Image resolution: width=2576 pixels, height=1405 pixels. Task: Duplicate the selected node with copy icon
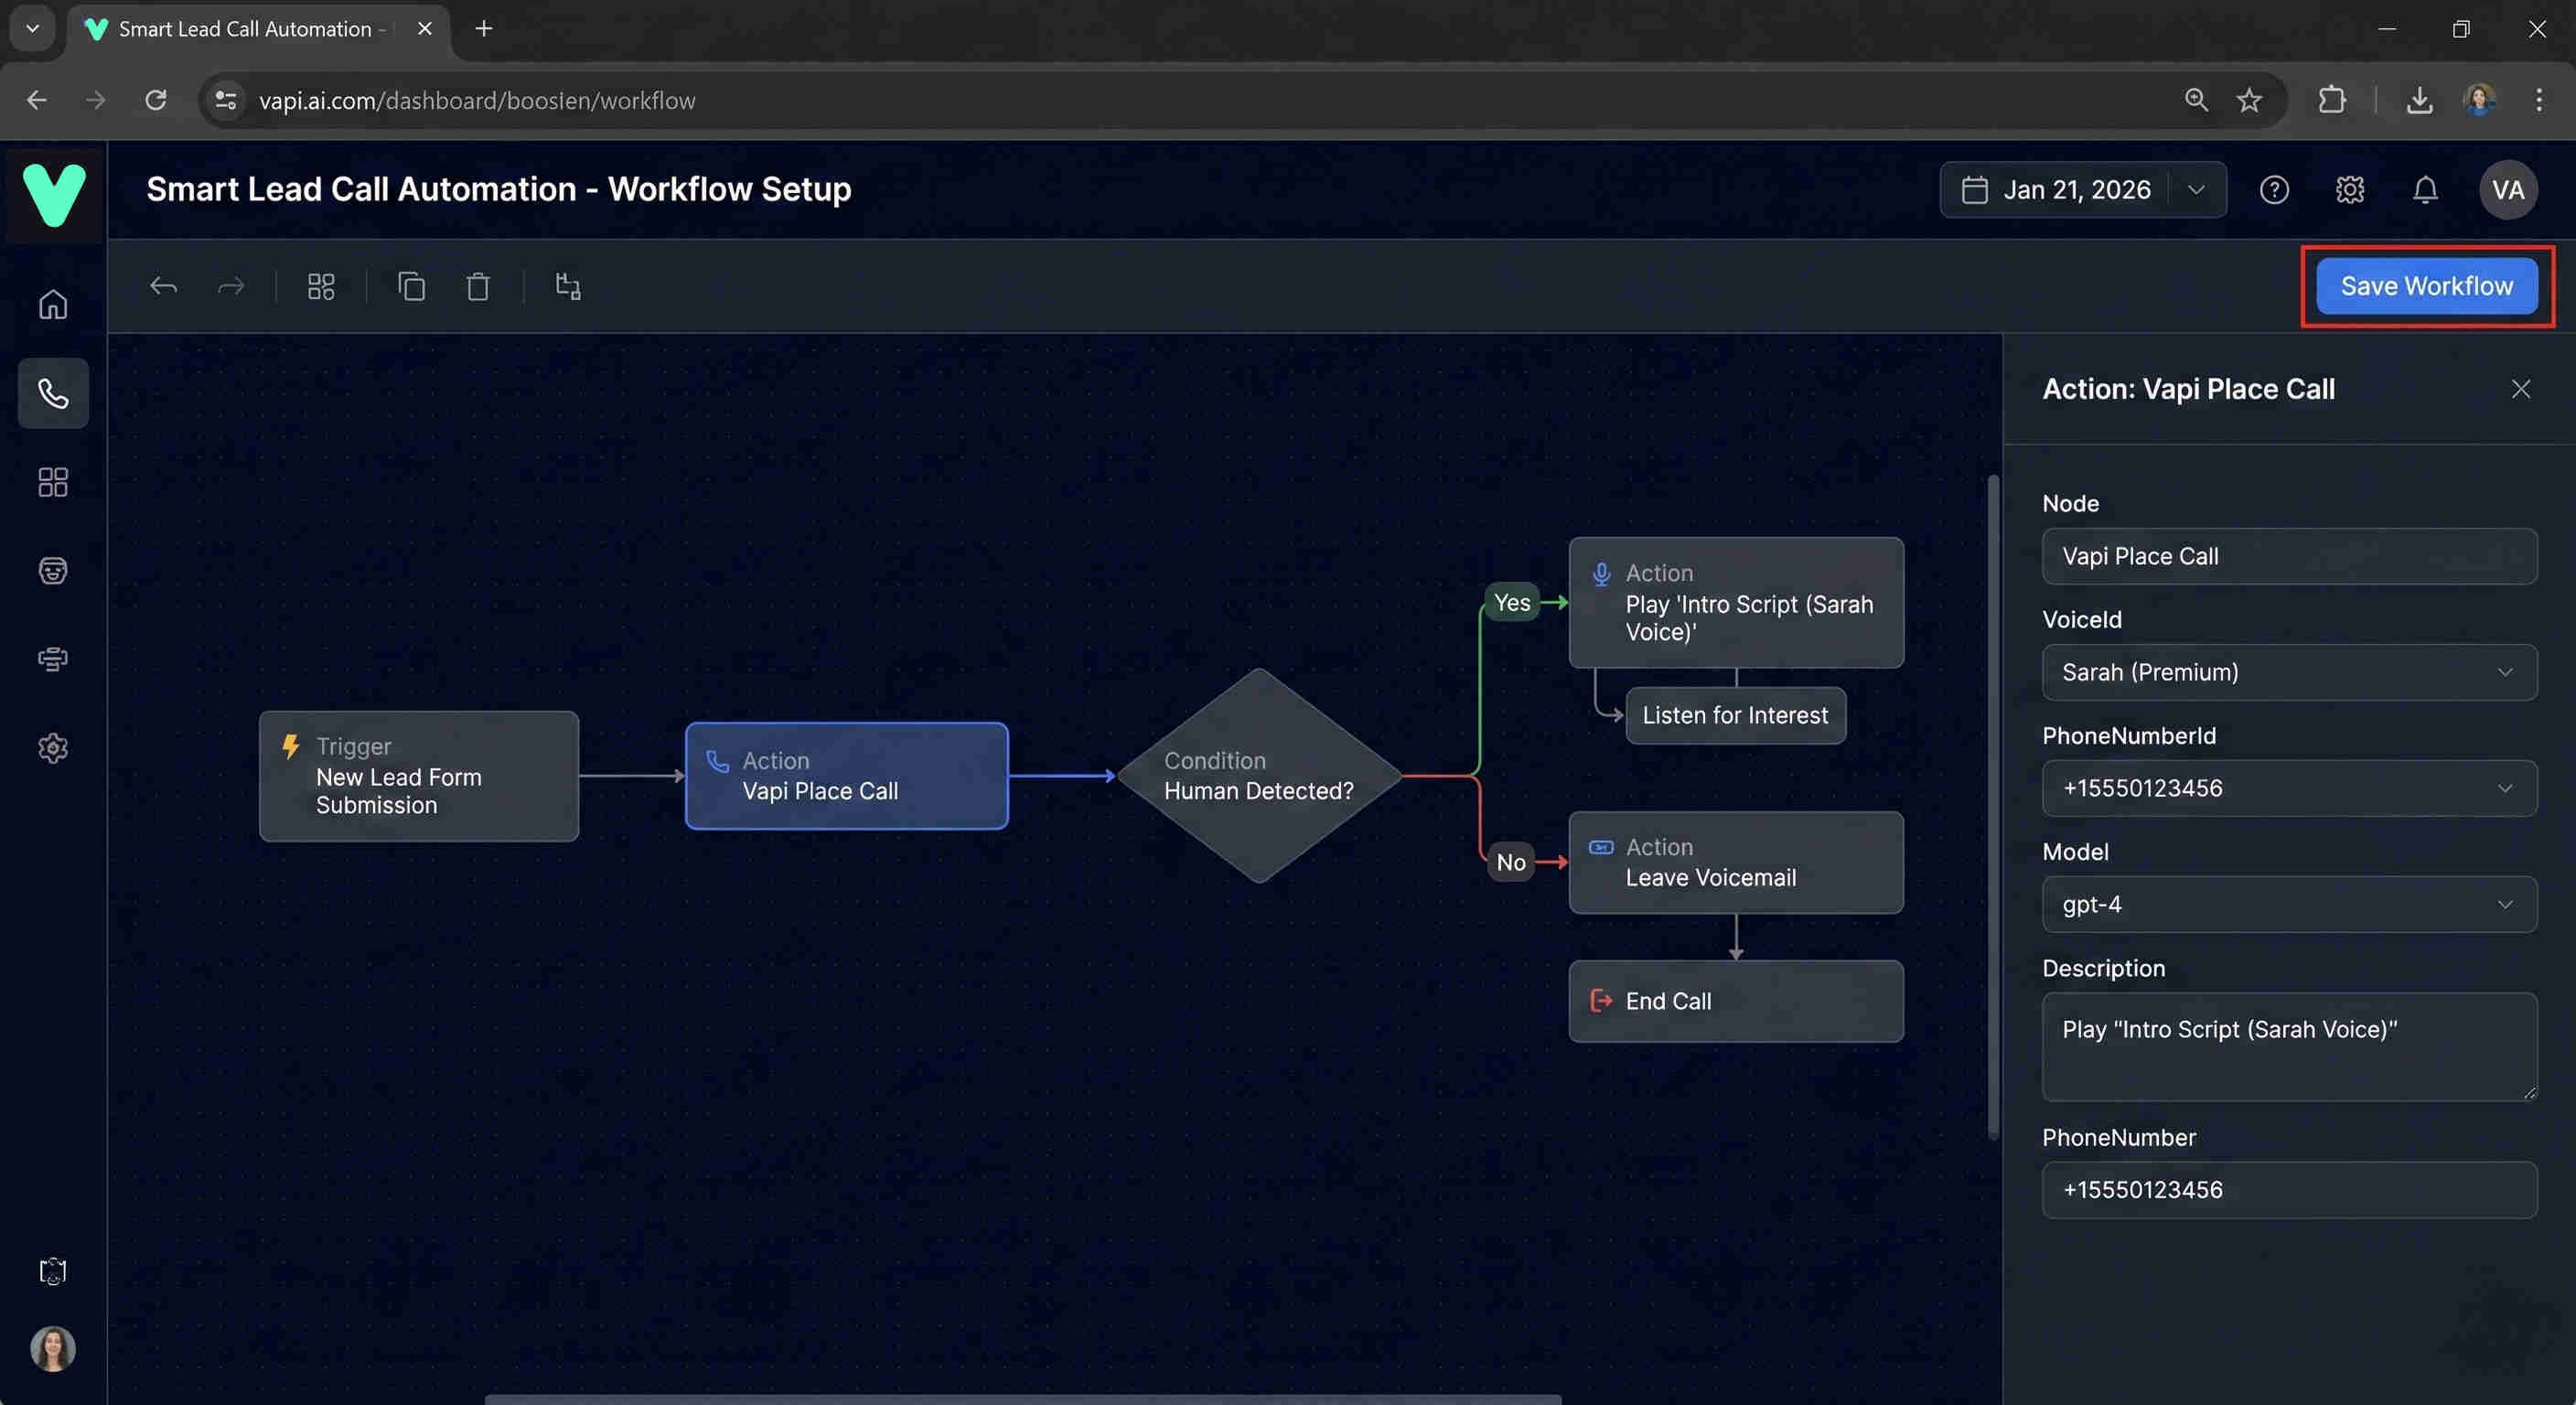(411, 287)
